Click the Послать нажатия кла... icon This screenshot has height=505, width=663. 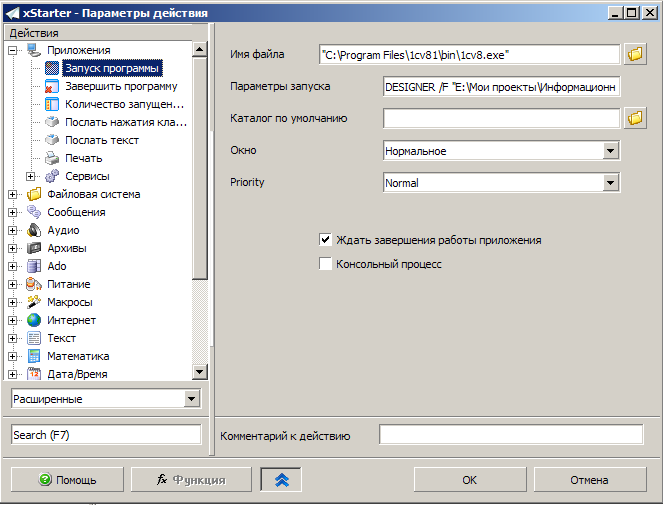tap(52, 122)
